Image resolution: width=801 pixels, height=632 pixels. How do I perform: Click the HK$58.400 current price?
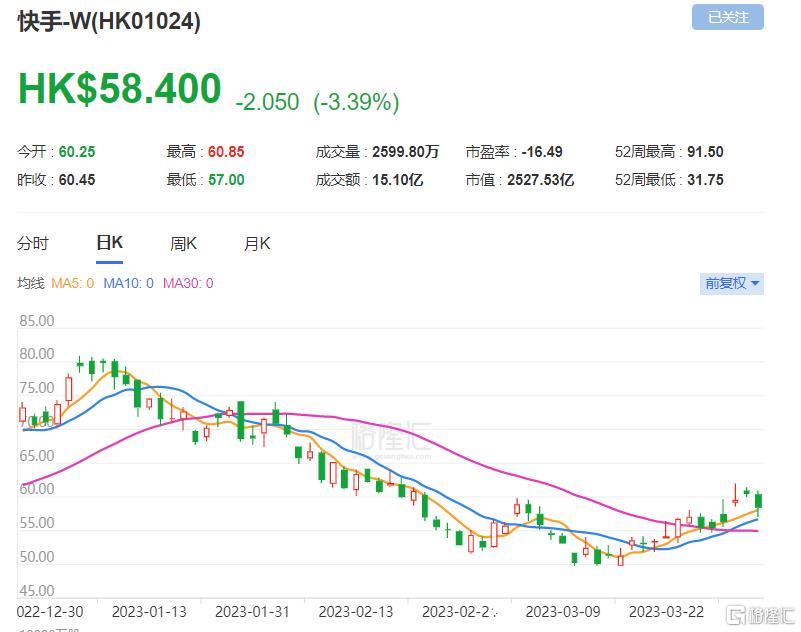120,89
